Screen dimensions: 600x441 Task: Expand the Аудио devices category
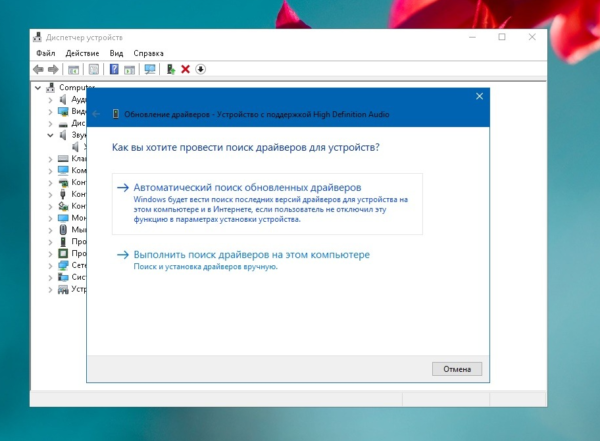[51, 100]
